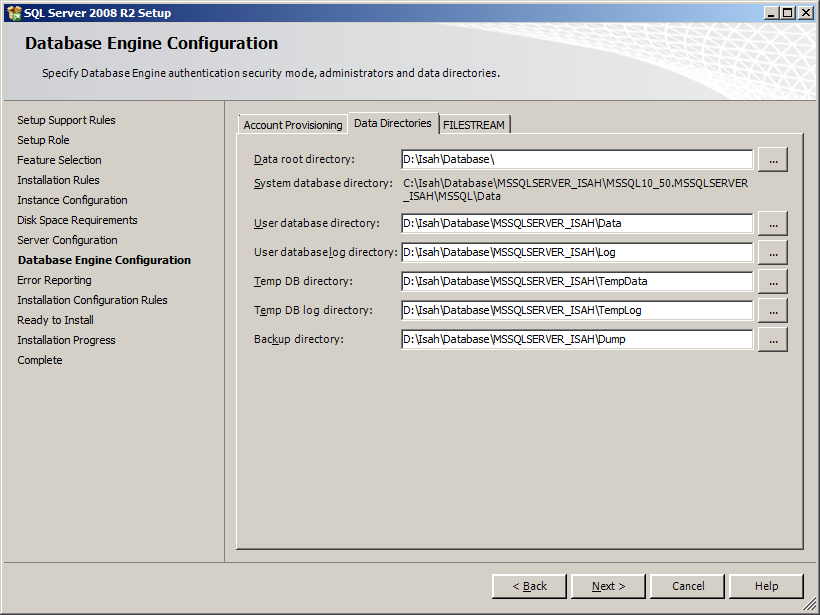
Task: Browse for the Temp DB log directory
Action: (772, 310)
